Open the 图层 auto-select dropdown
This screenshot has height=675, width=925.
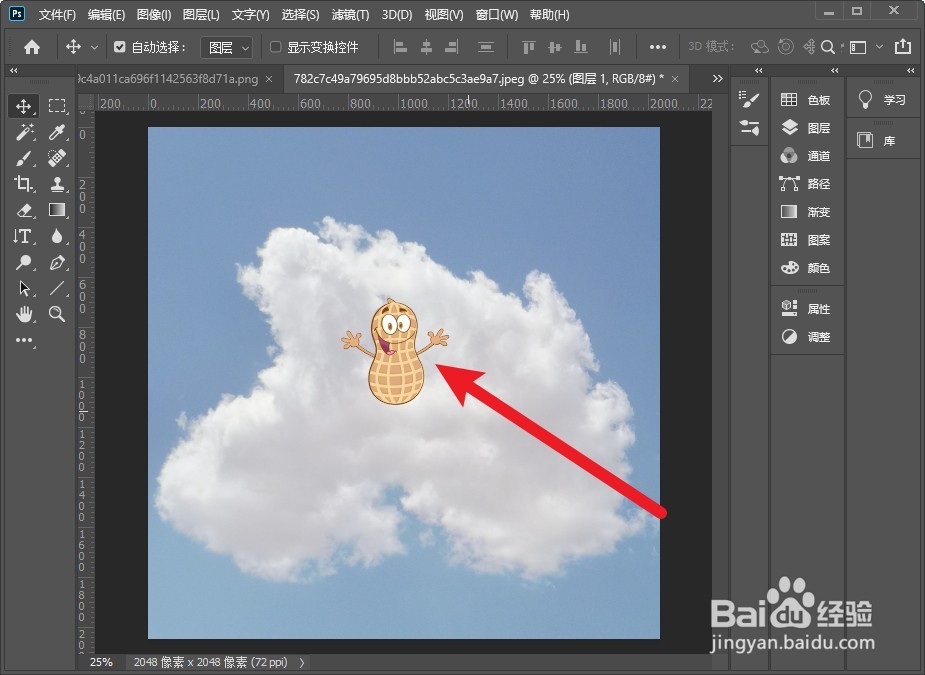point(227,47)
